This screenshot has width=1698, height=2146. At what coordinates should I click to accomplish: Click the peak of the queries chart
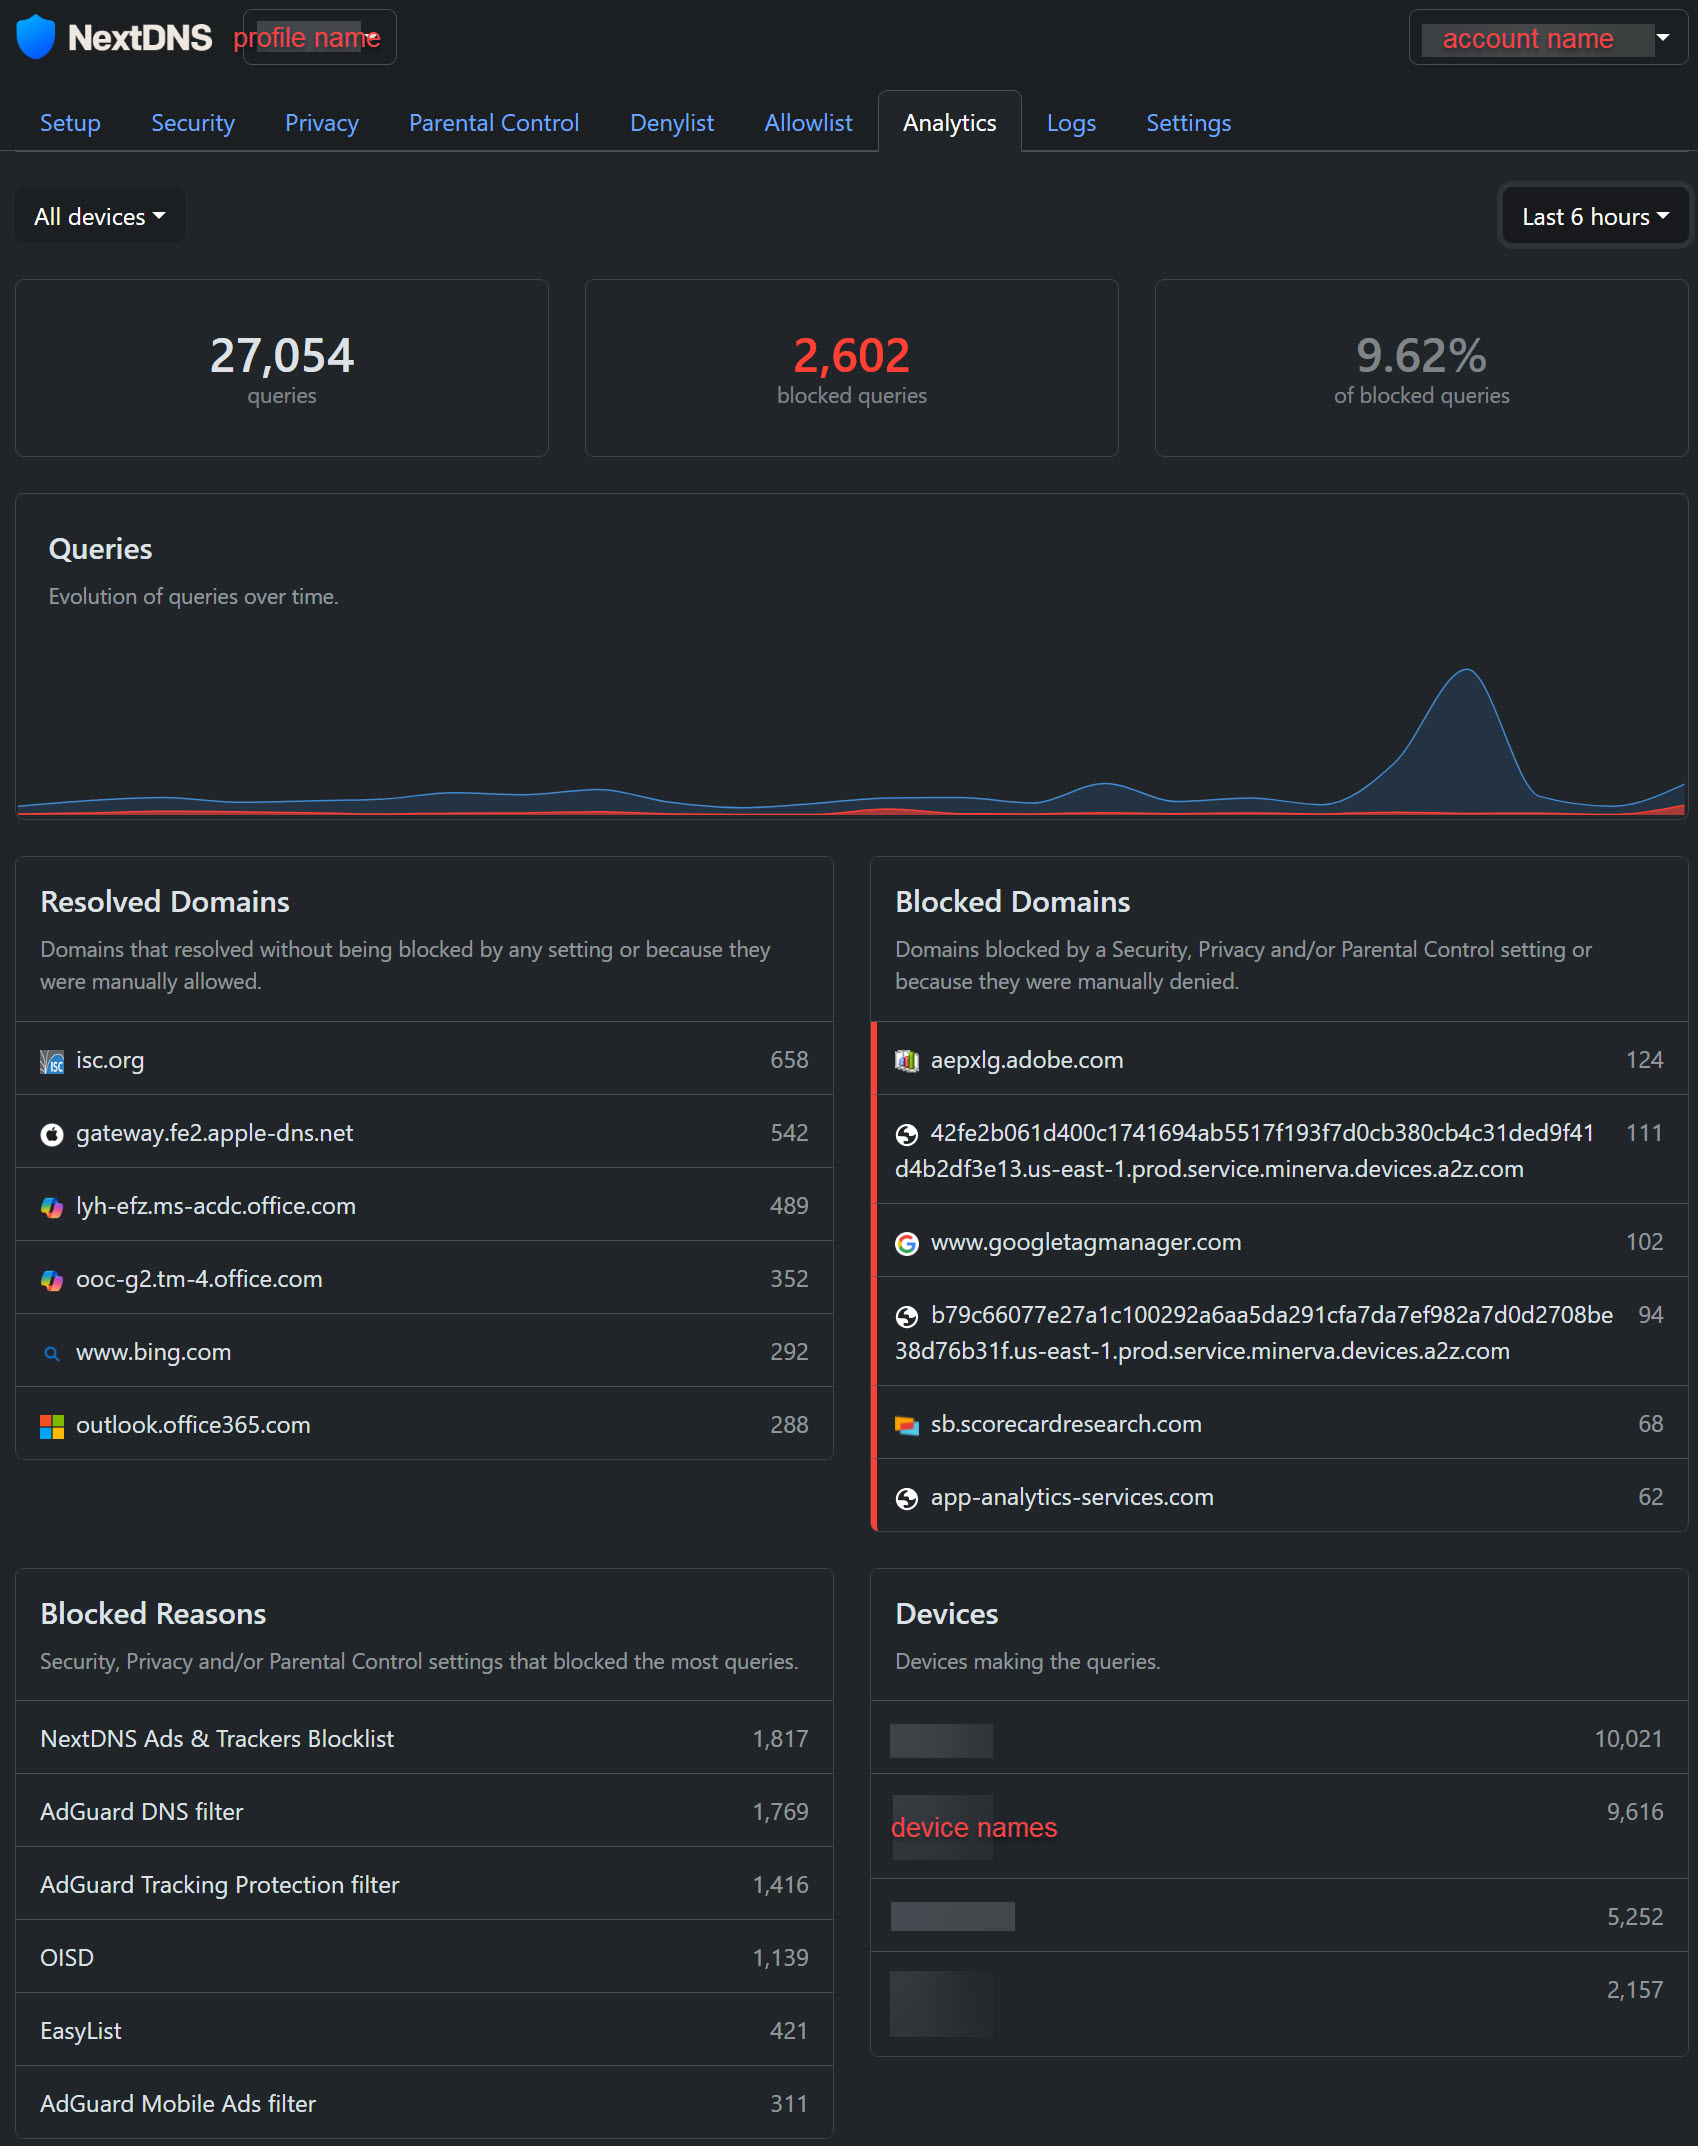coord(1466,671)
